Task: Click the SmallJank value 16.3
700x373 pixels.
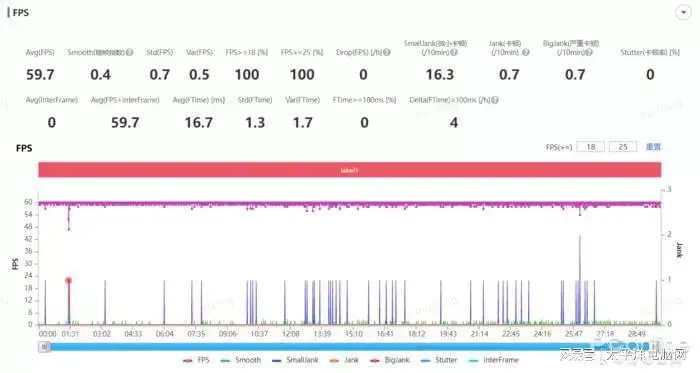Action: (x=440, y=75)
